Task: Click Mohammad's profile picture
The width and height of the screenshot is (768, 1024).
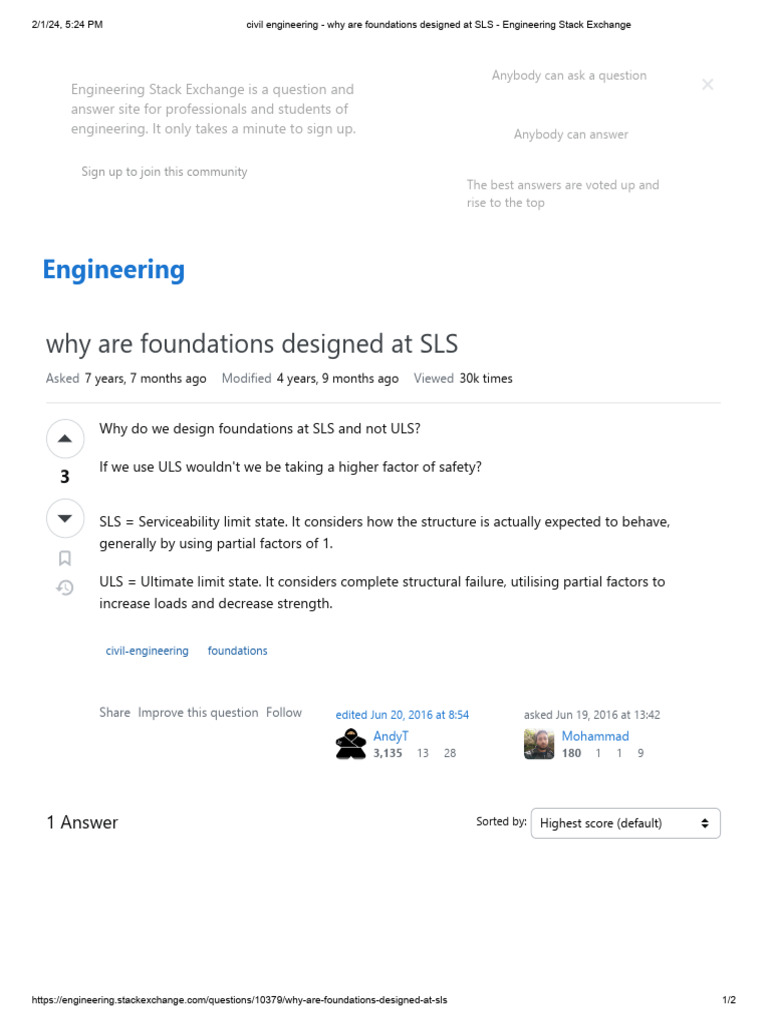Action: 539,744
